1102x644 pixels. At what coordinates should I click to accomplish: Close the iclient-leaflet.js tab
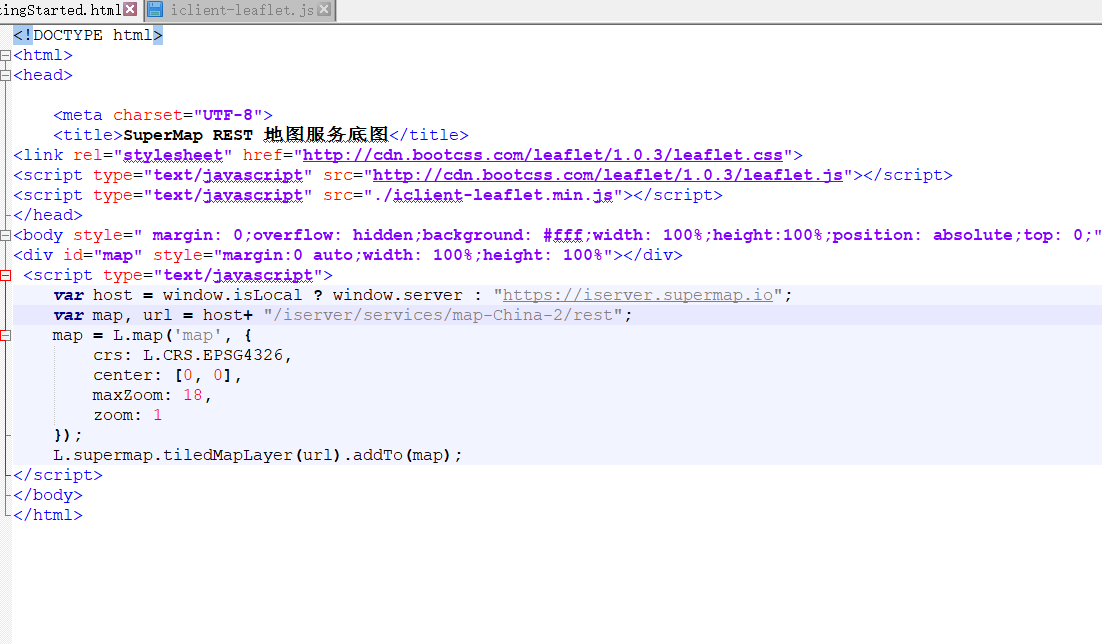coord(324,9)
